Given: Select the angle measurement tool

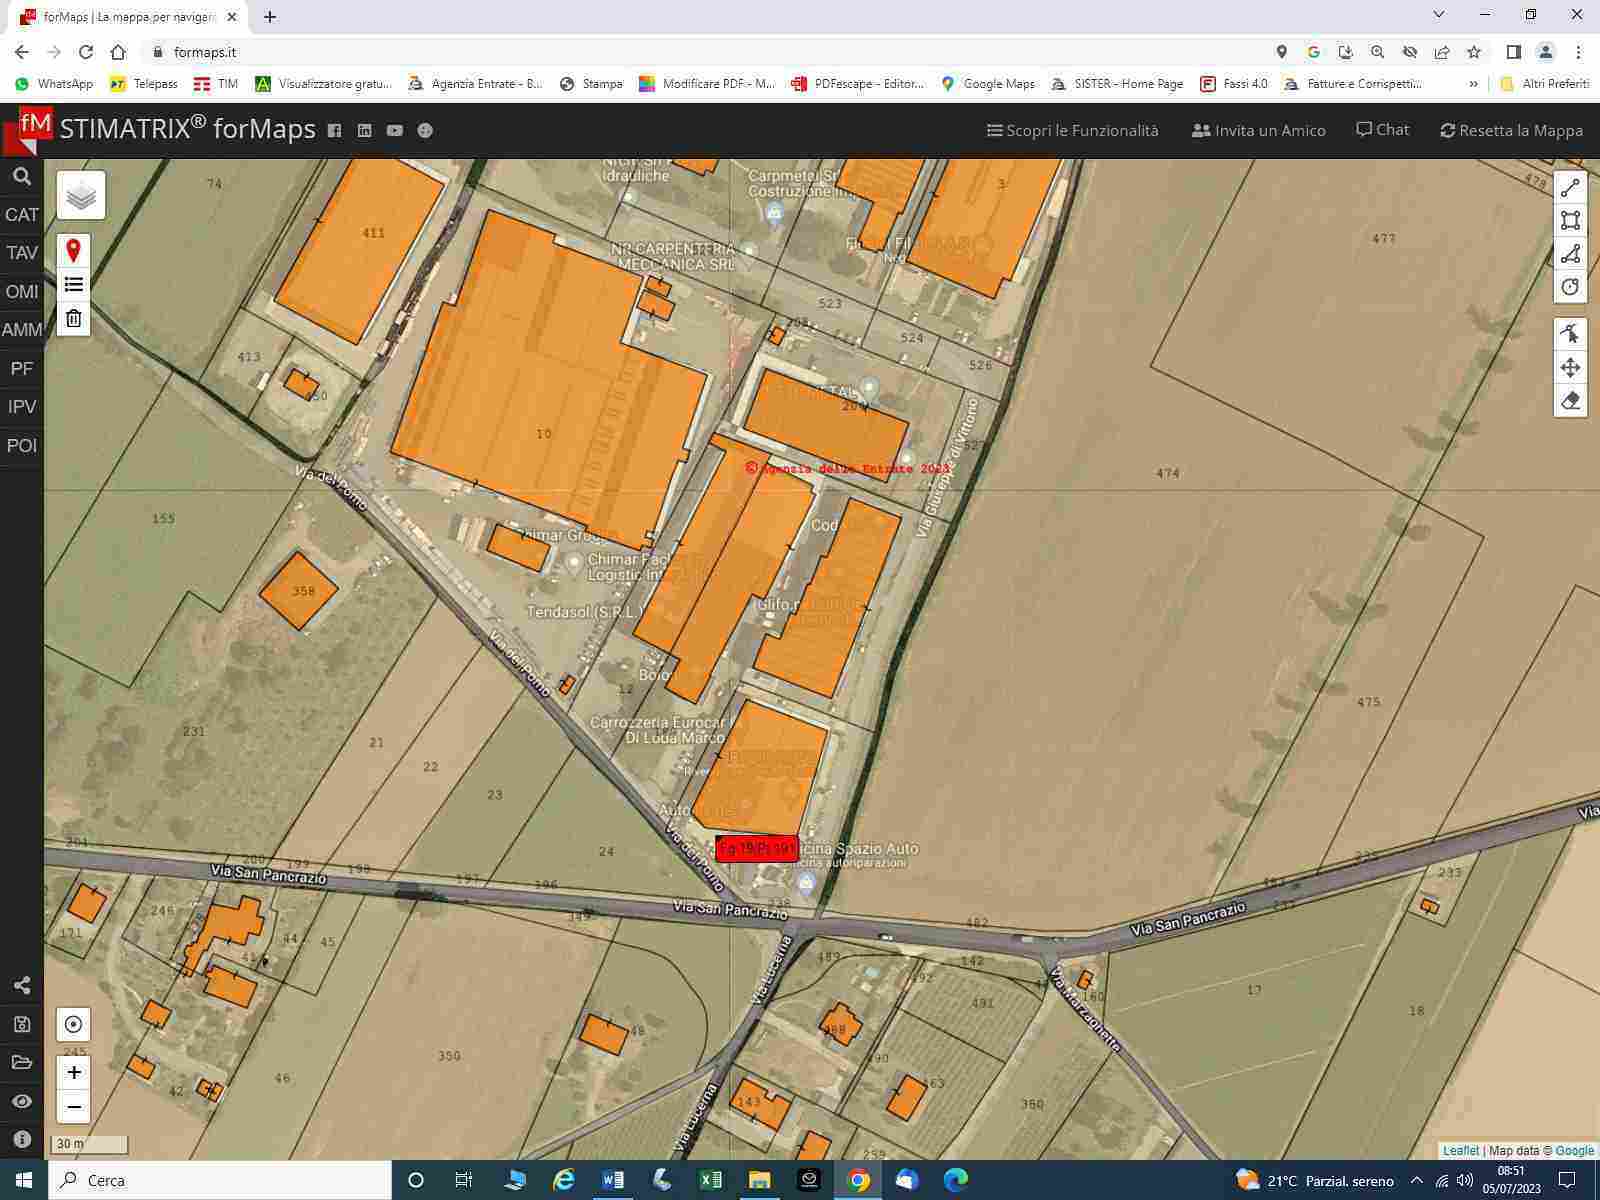Looking at the screenshot, I should coord(1570,254).
